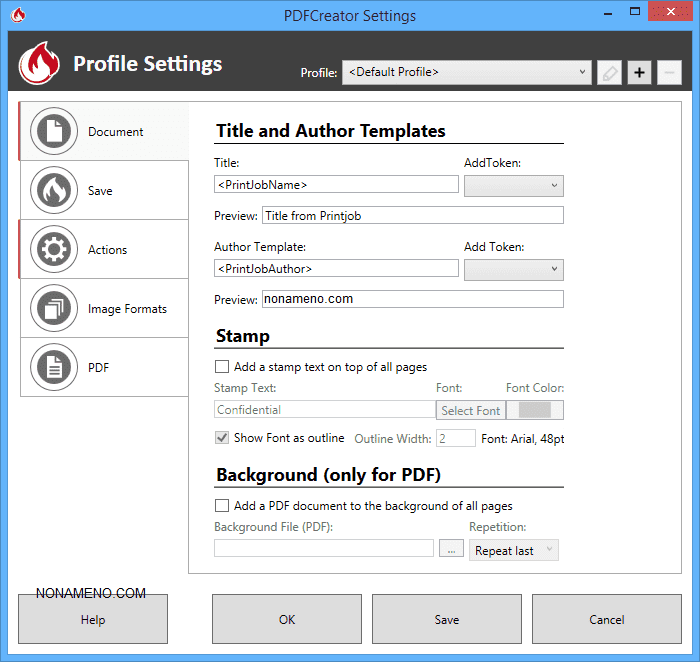Click the rename profile pencil icon
Screen dimensions: 700x662
pos(609,72)
